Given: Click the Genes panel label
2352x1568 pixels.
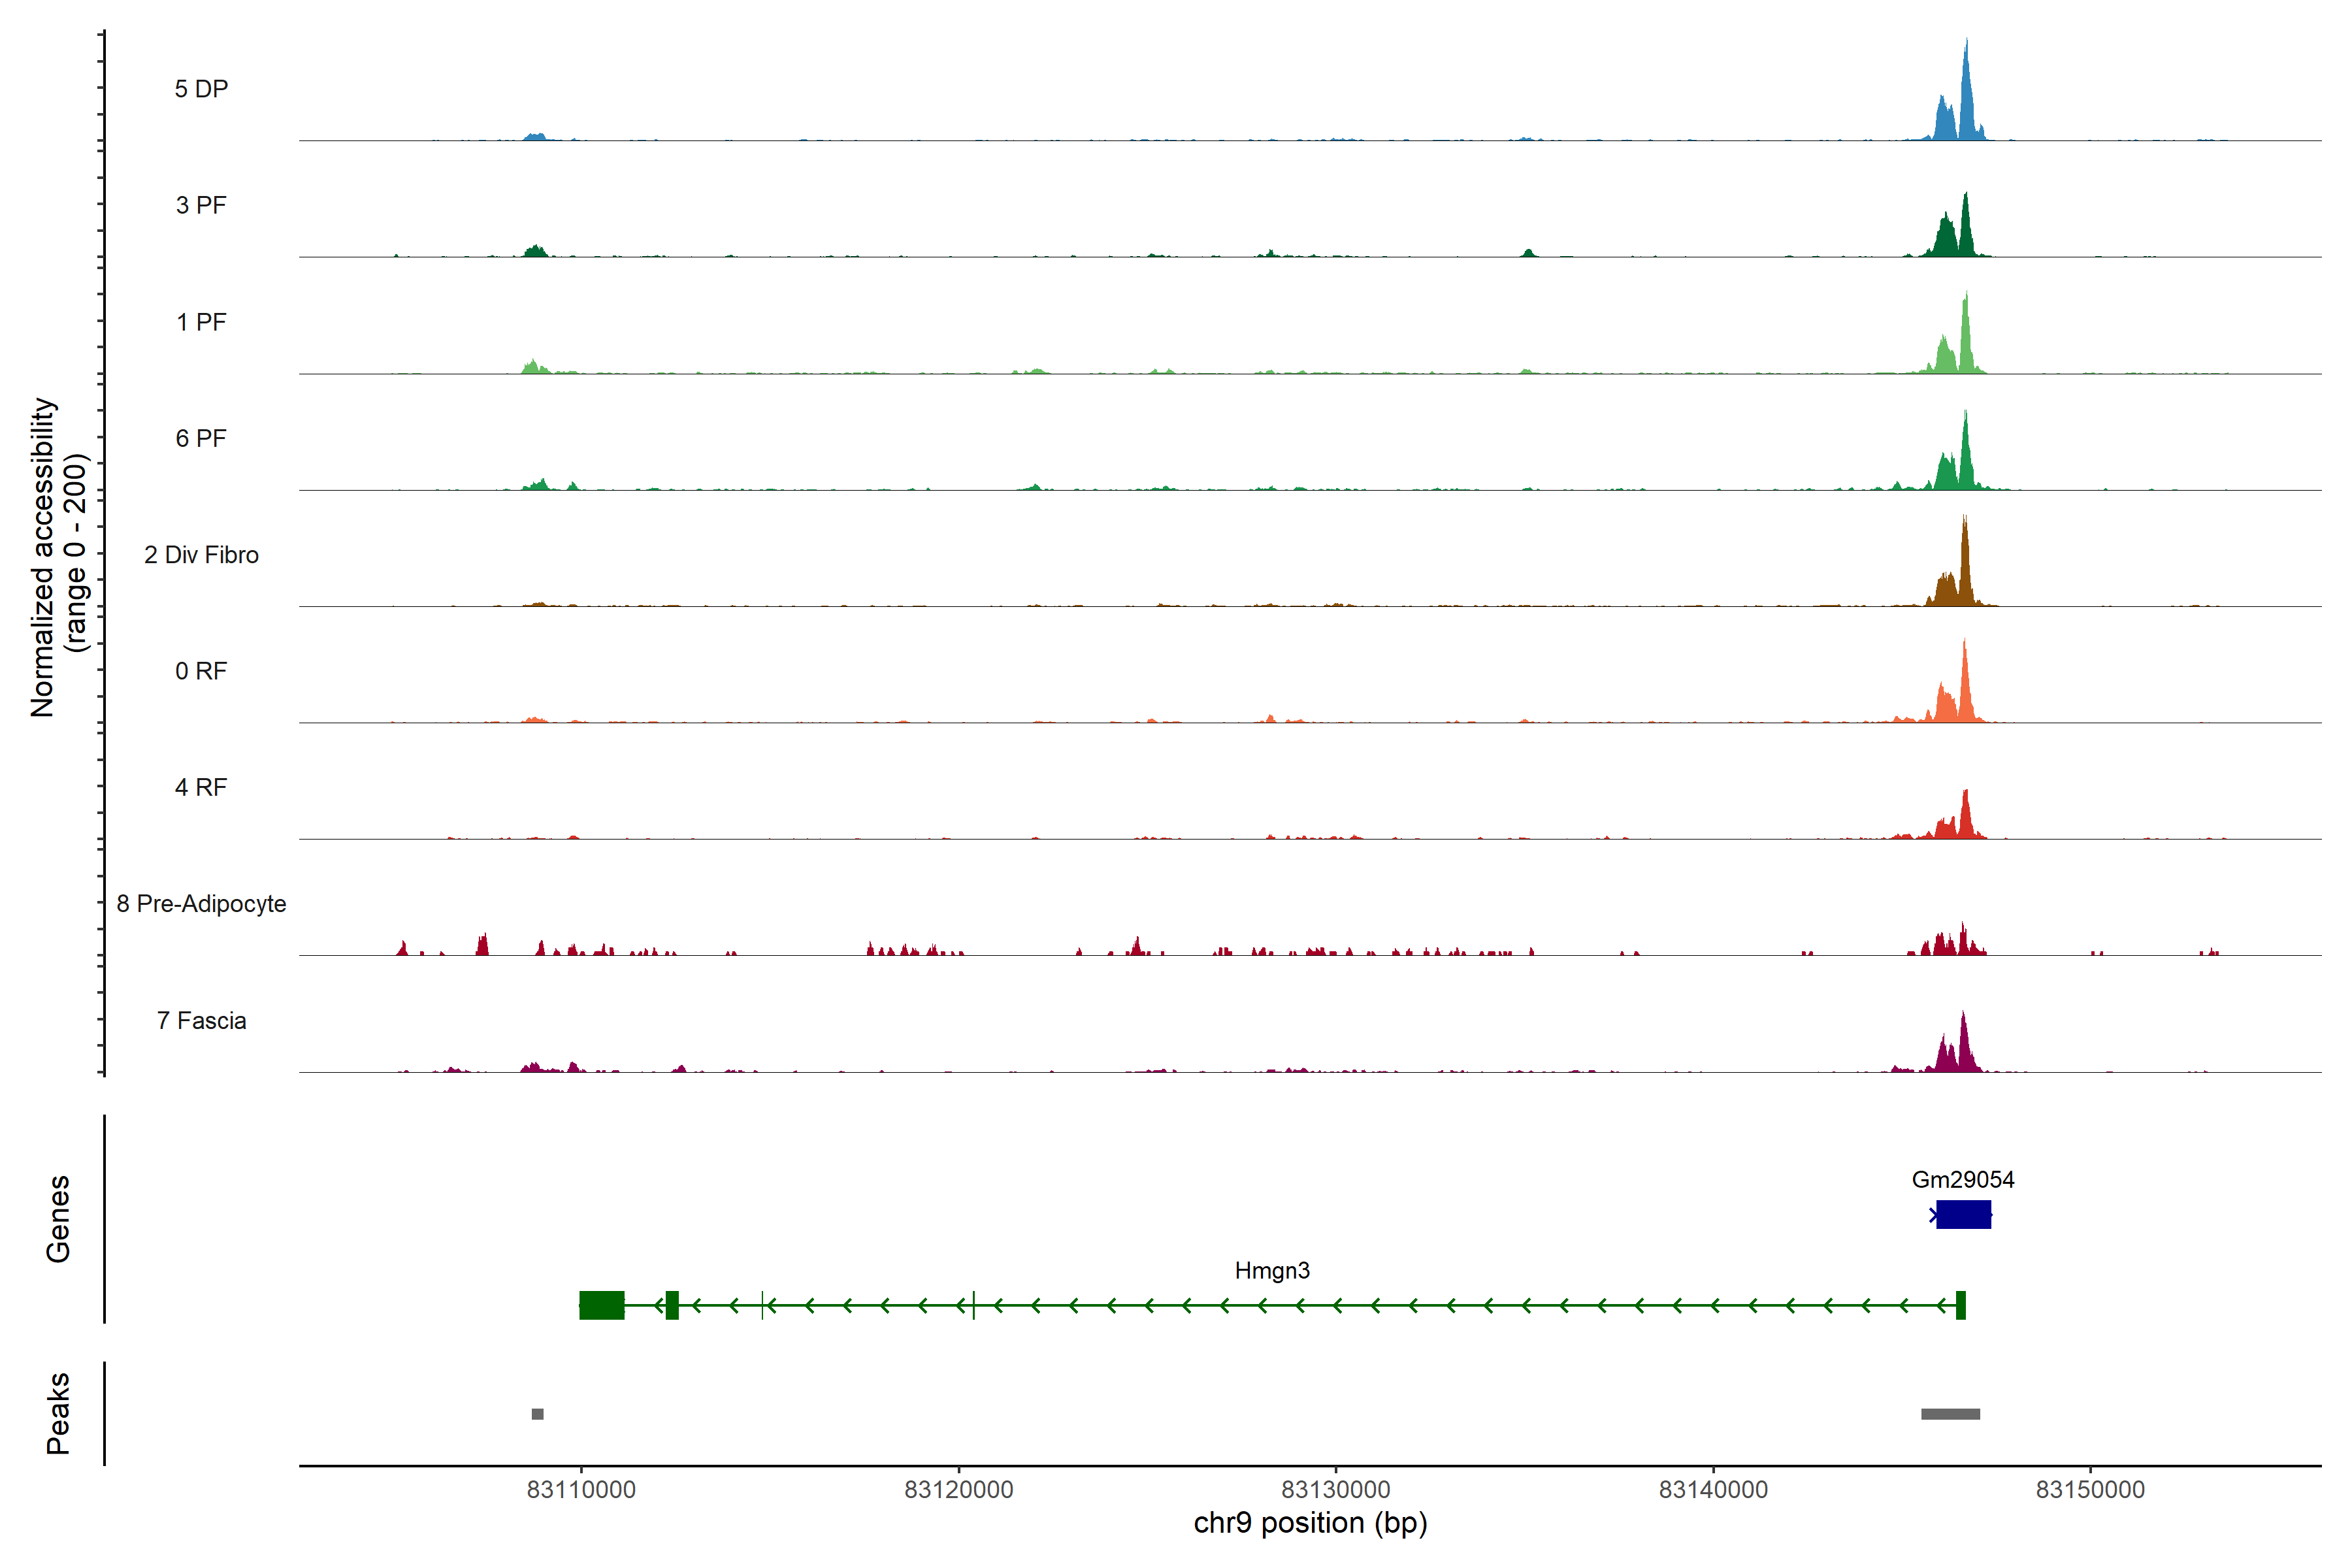Looking at the screenshot, I should 58,1218.
